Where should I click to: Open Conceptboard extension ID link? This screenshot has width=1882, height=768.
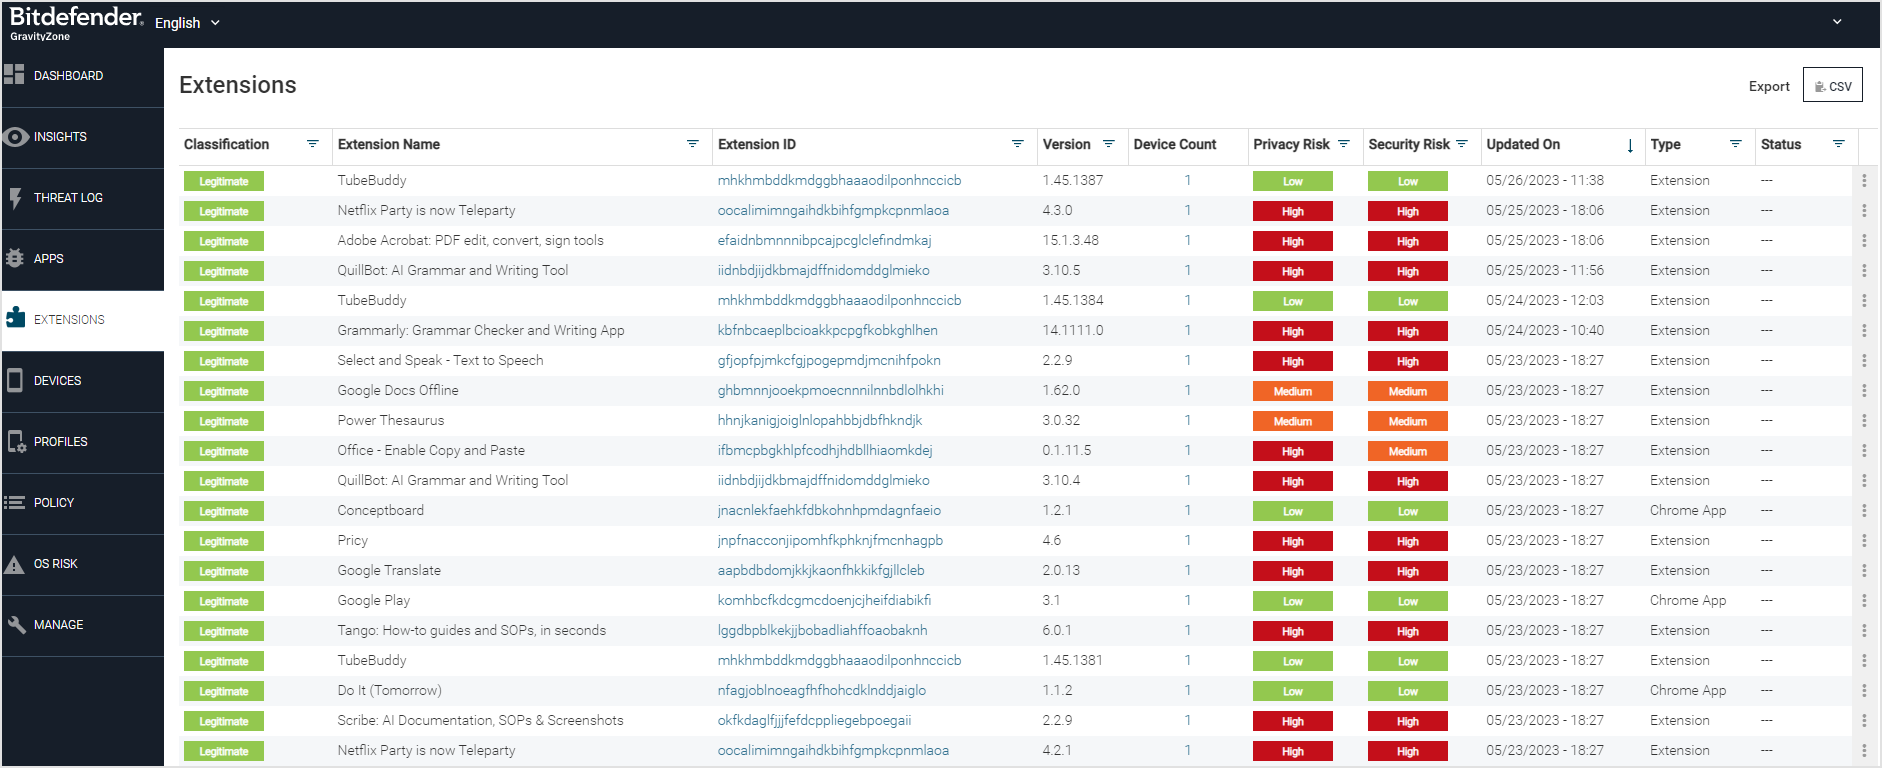coord(829,511)
